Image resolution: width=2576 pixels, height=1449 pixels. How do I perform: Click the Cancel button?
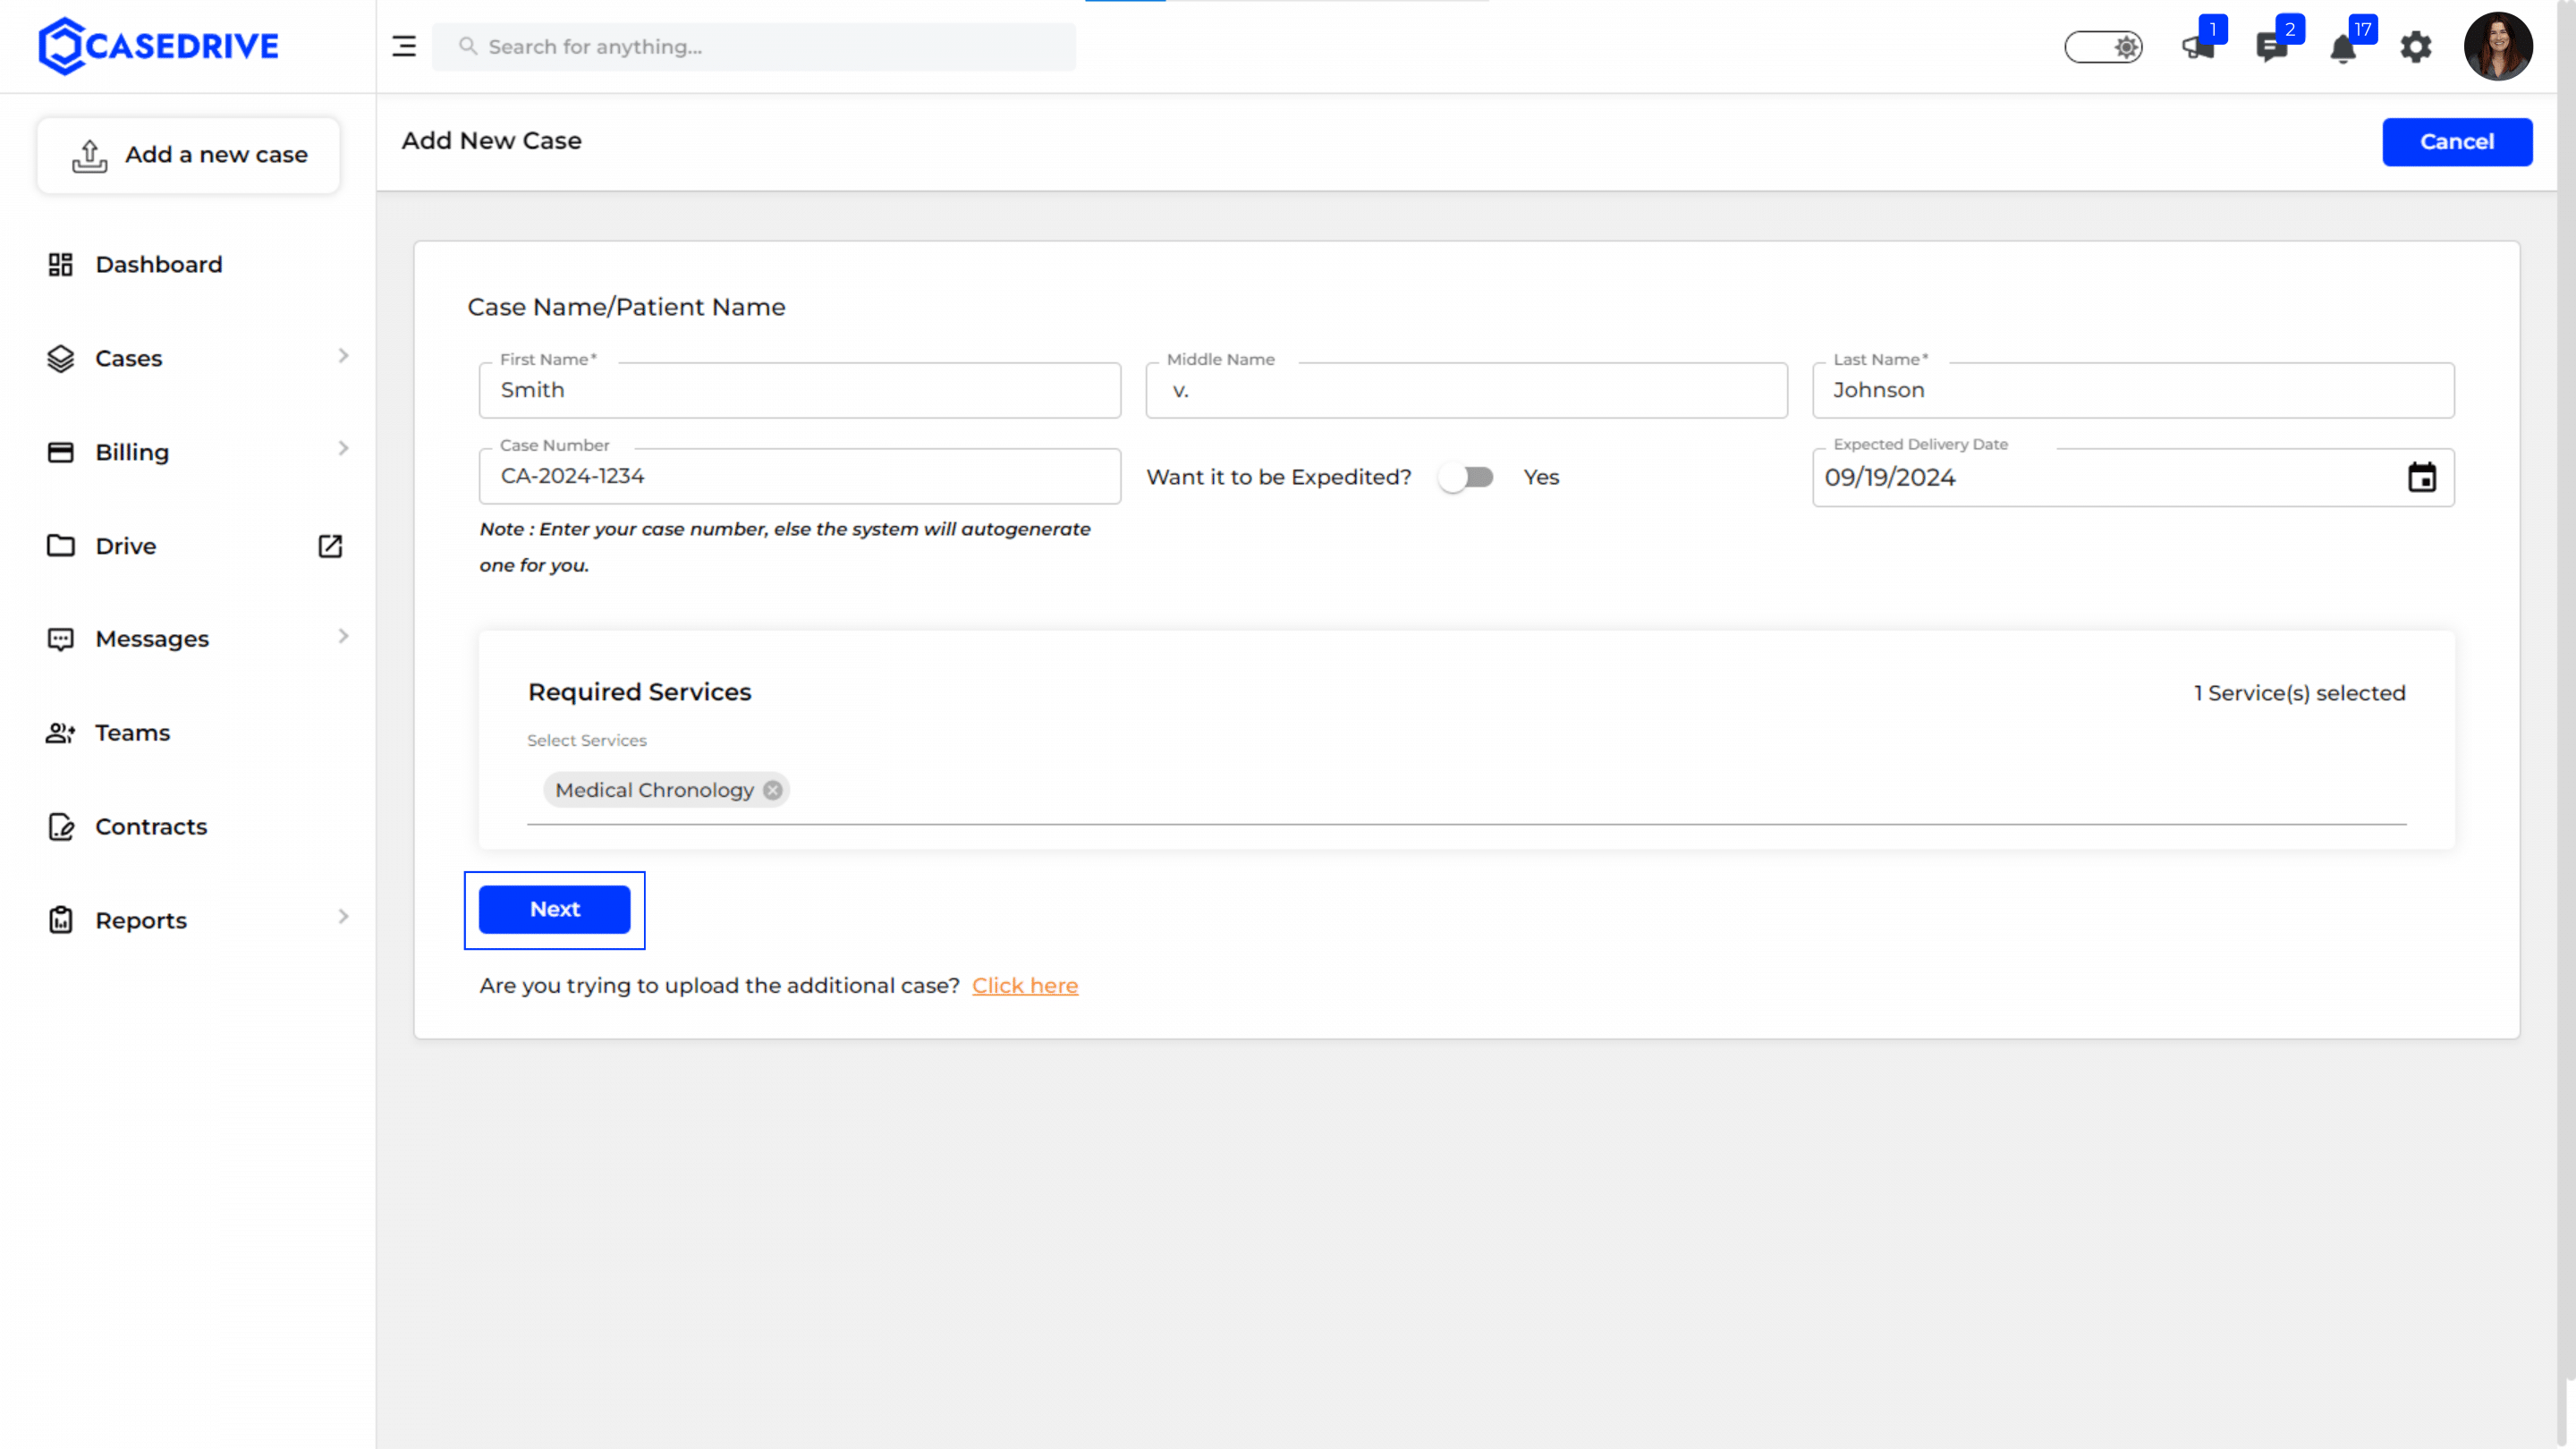[x=2457, y=142]
